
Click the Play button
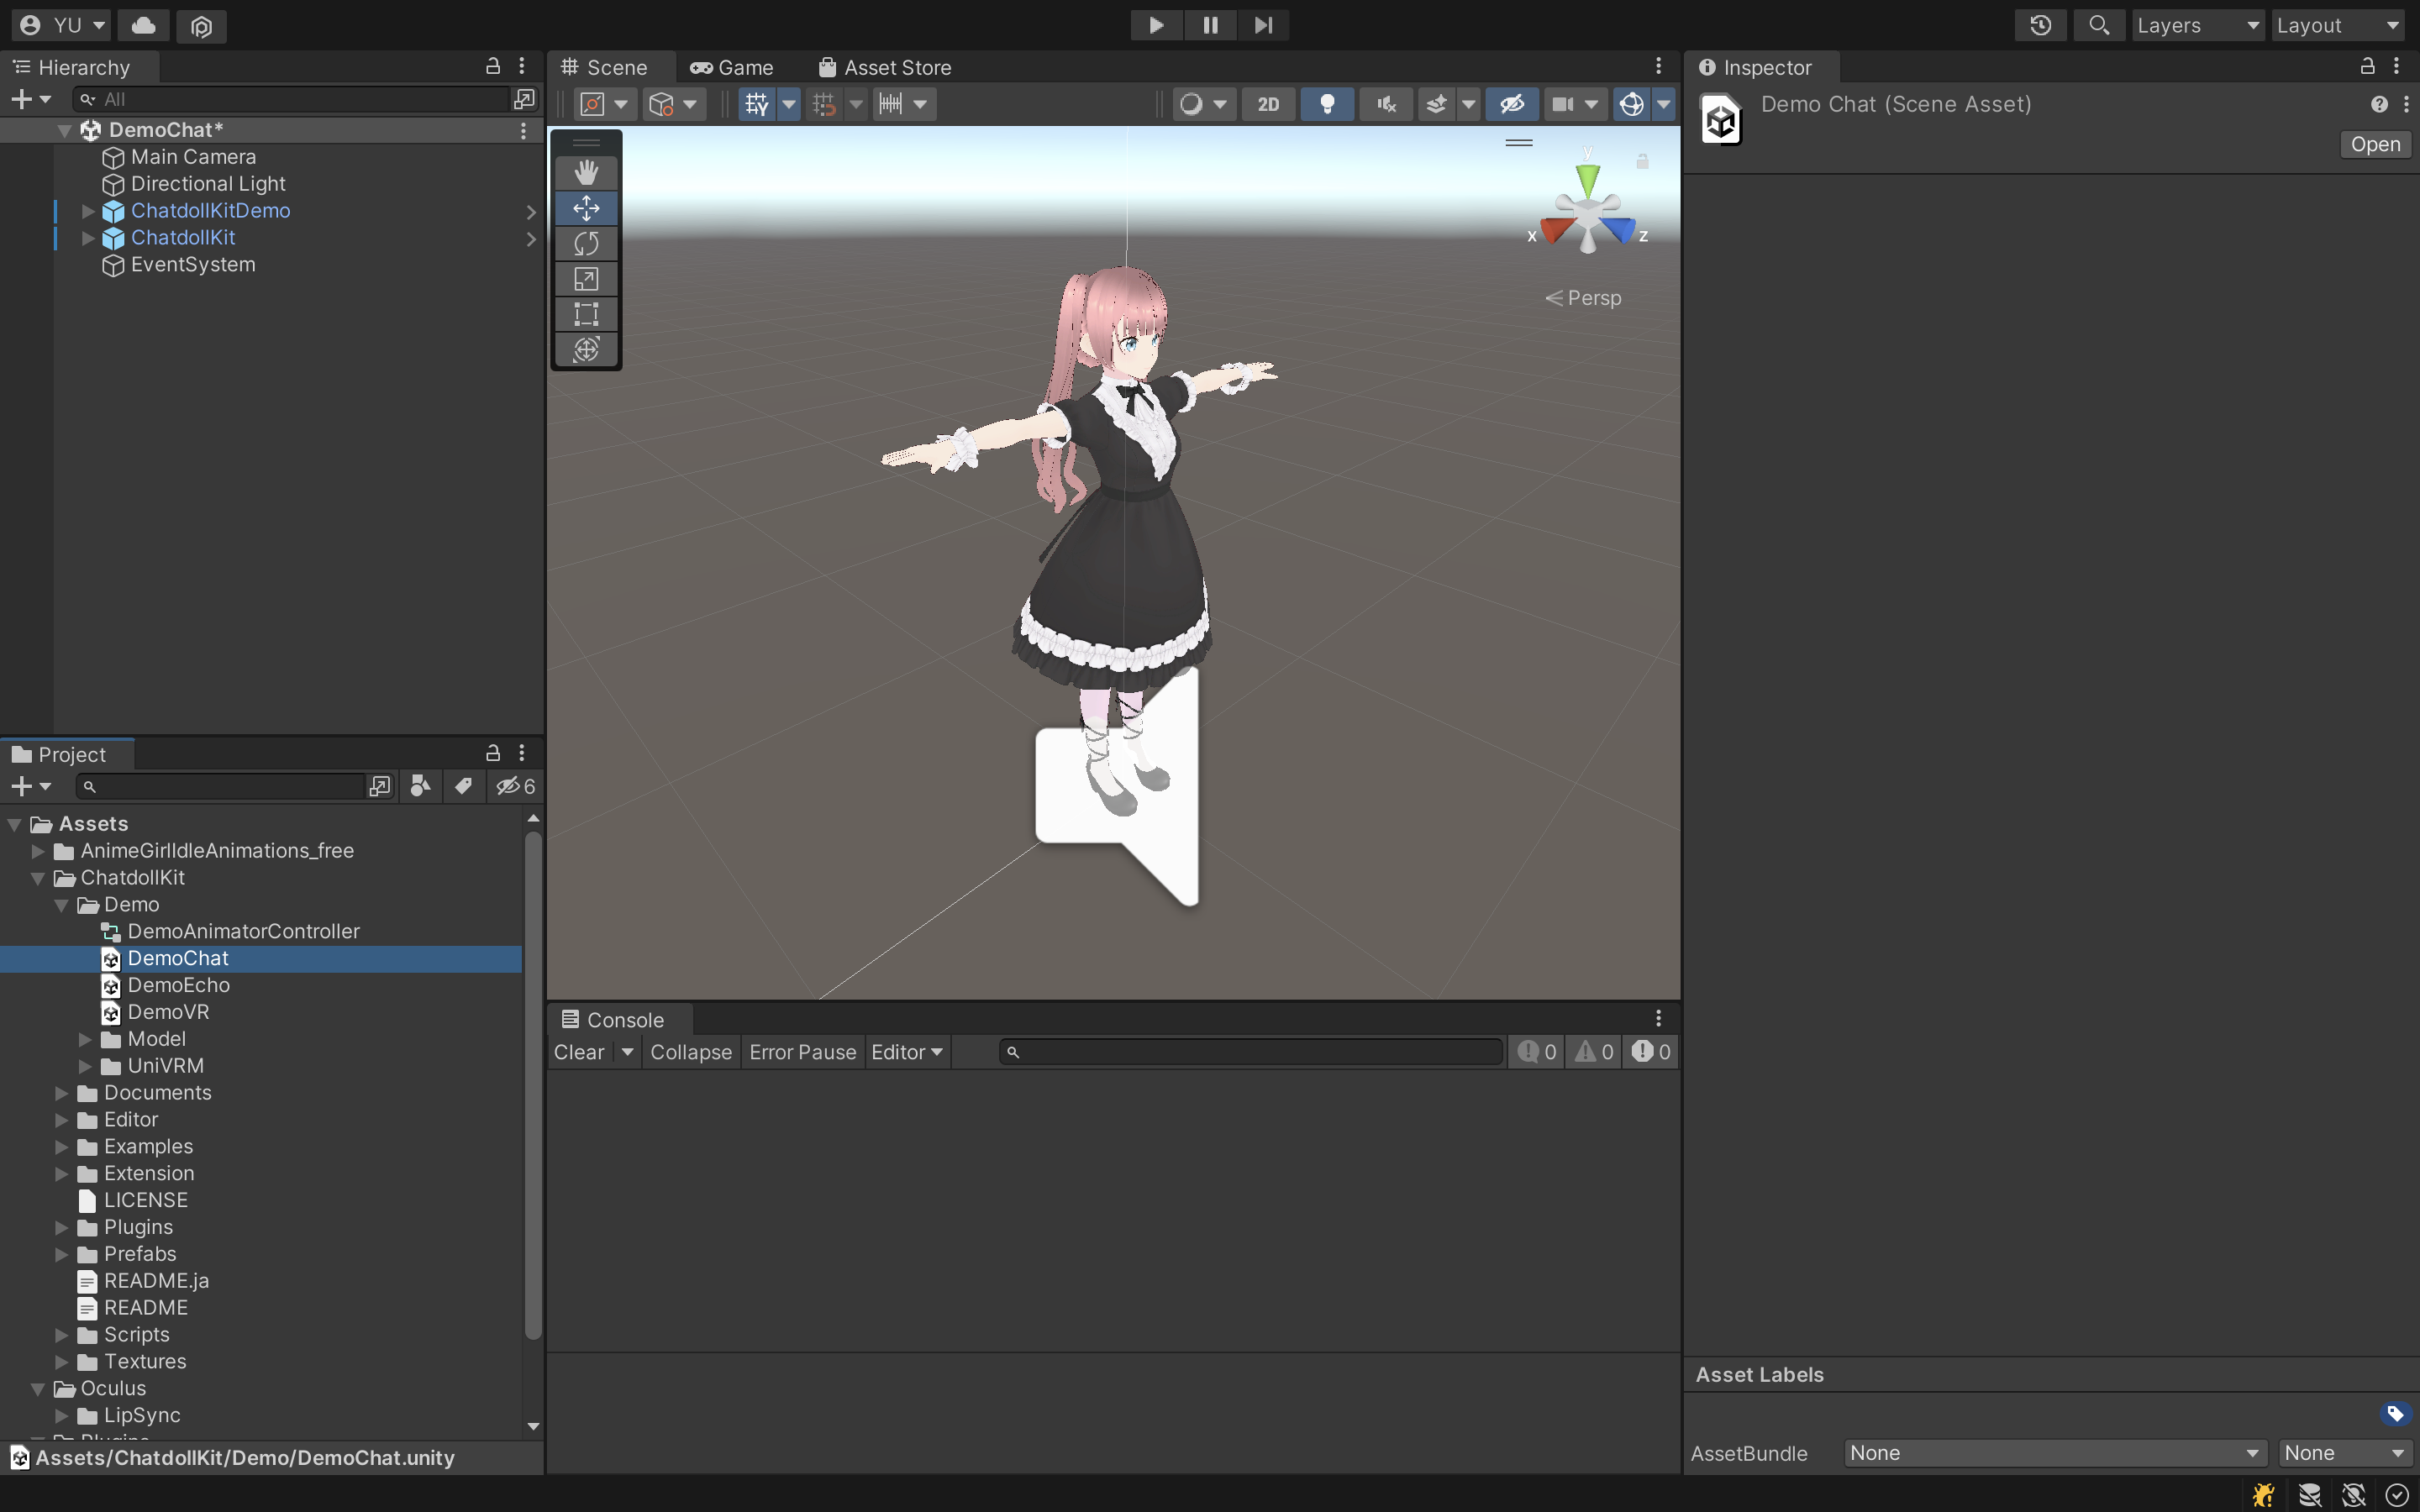[1156, 25]
